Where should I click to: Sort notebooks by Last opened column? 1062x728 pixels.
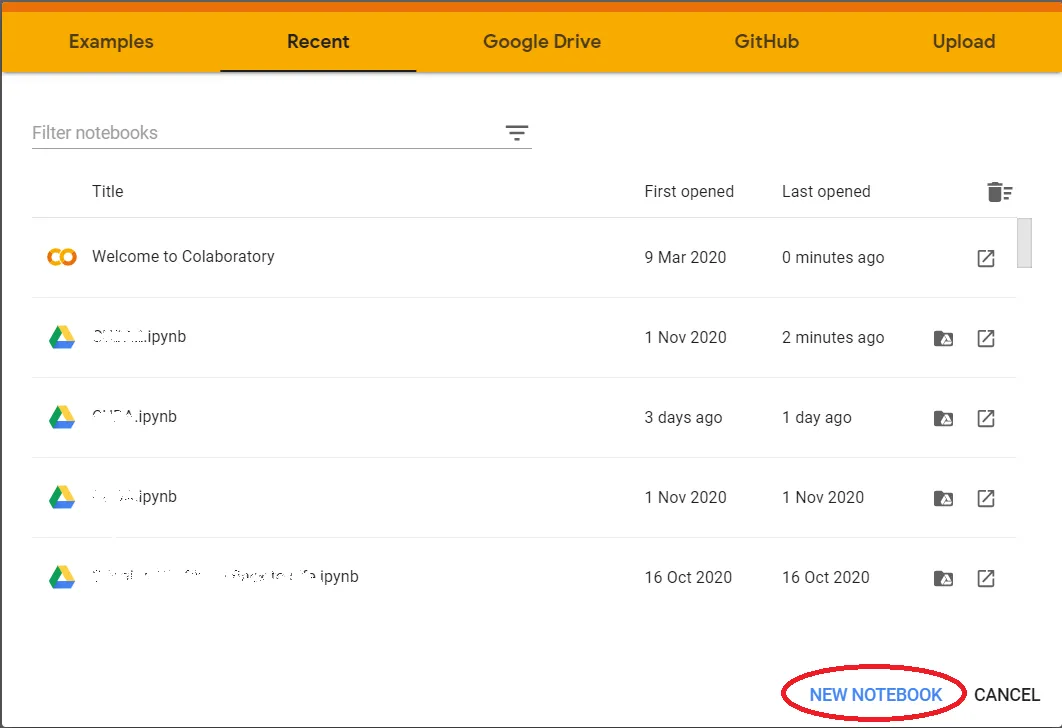coord(826,191)
